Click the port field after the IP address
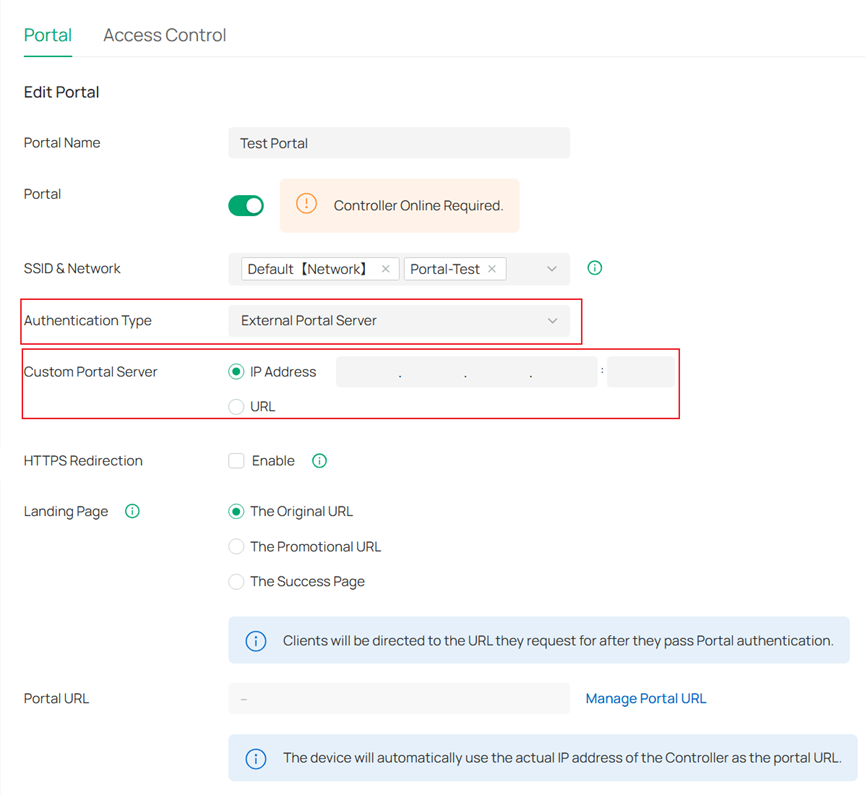This screenshot has width=865, height=795. 640,372
